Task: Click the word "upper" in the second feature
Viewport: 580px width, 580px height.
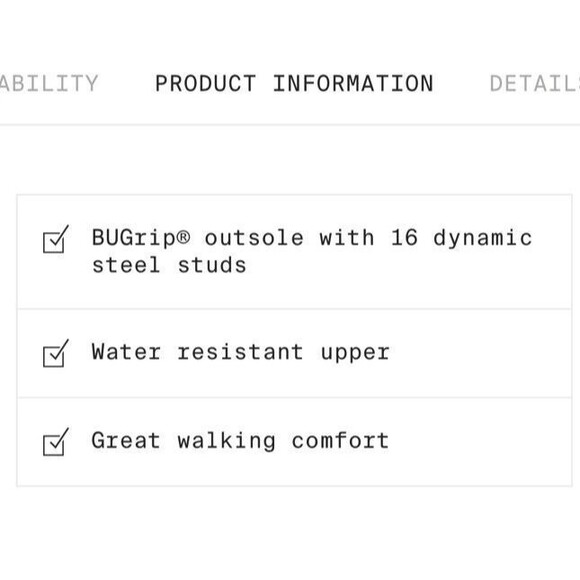Action: click(355, 353)
